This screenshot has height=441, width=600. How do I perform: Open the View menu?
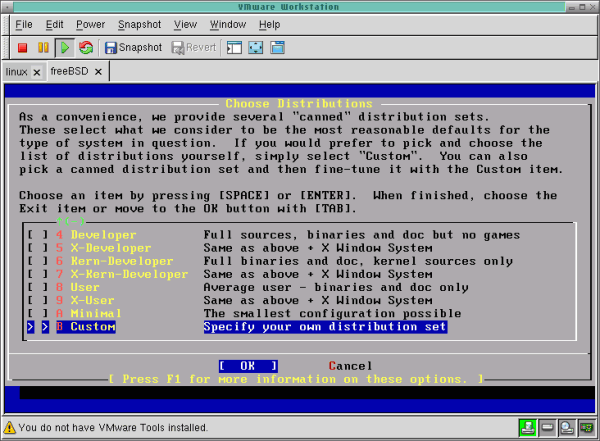186,24
